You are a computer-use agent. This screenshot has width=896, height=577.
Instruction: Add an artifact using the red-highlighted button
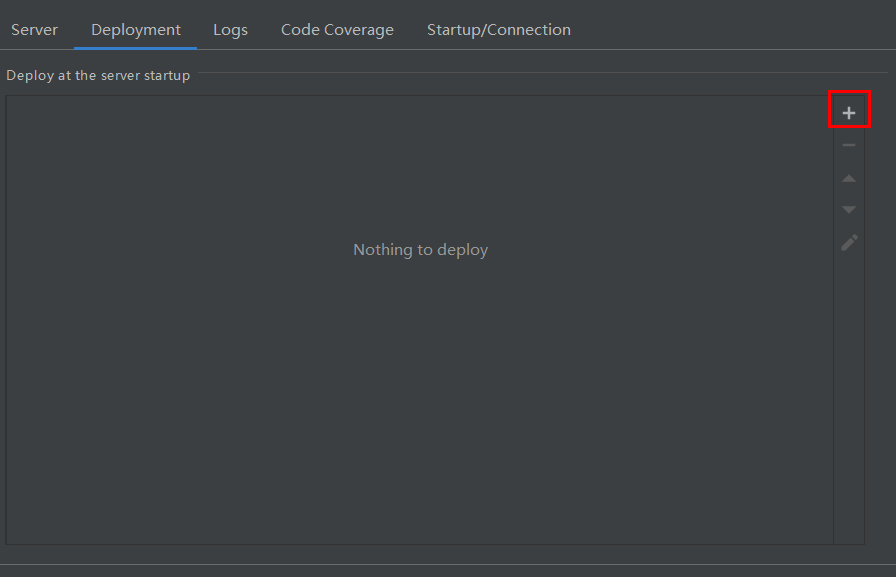click(849, 113)
